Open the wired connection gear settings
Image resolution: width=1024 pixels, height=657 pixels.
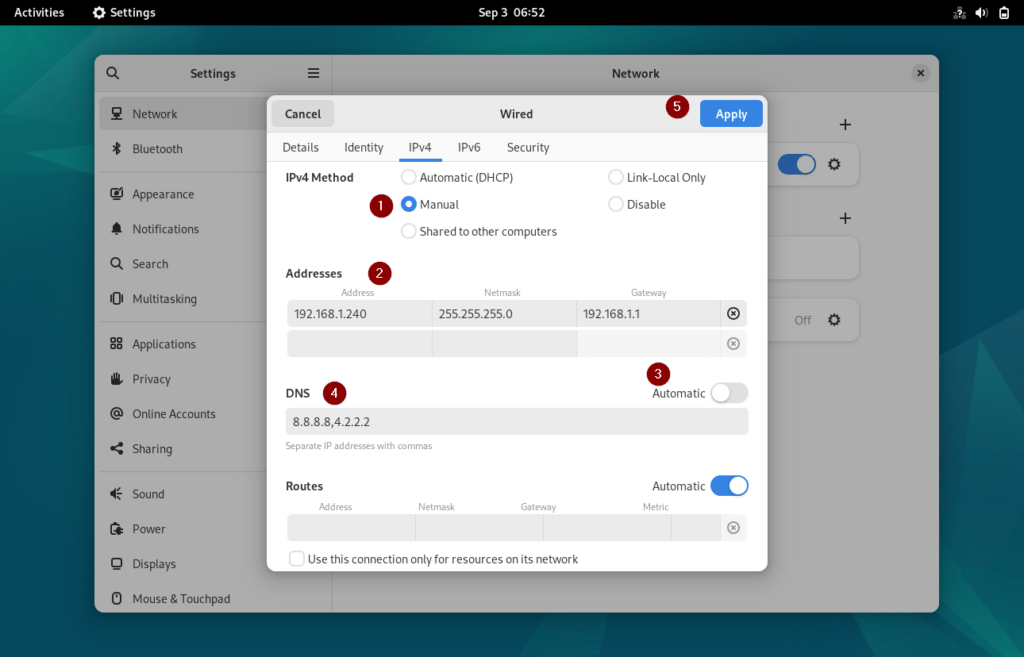[x=836, y=163]
